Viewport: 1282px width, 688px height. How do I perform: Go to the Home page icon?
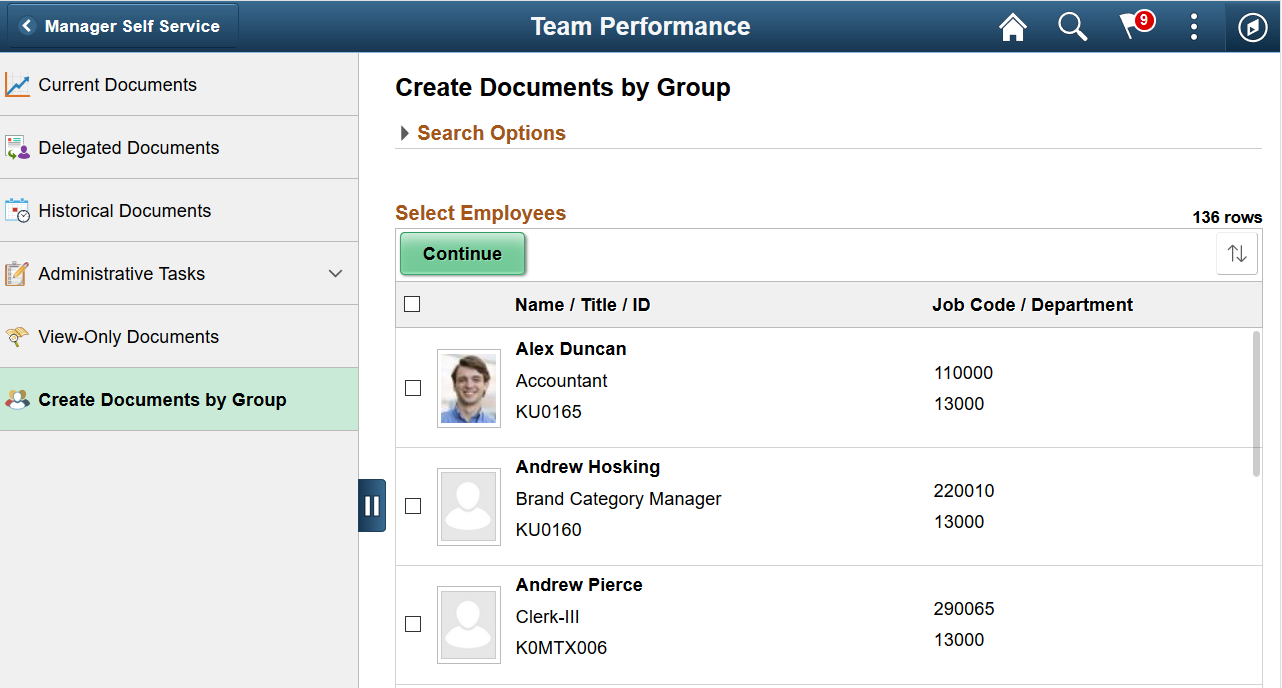[x=1013, y=27]
